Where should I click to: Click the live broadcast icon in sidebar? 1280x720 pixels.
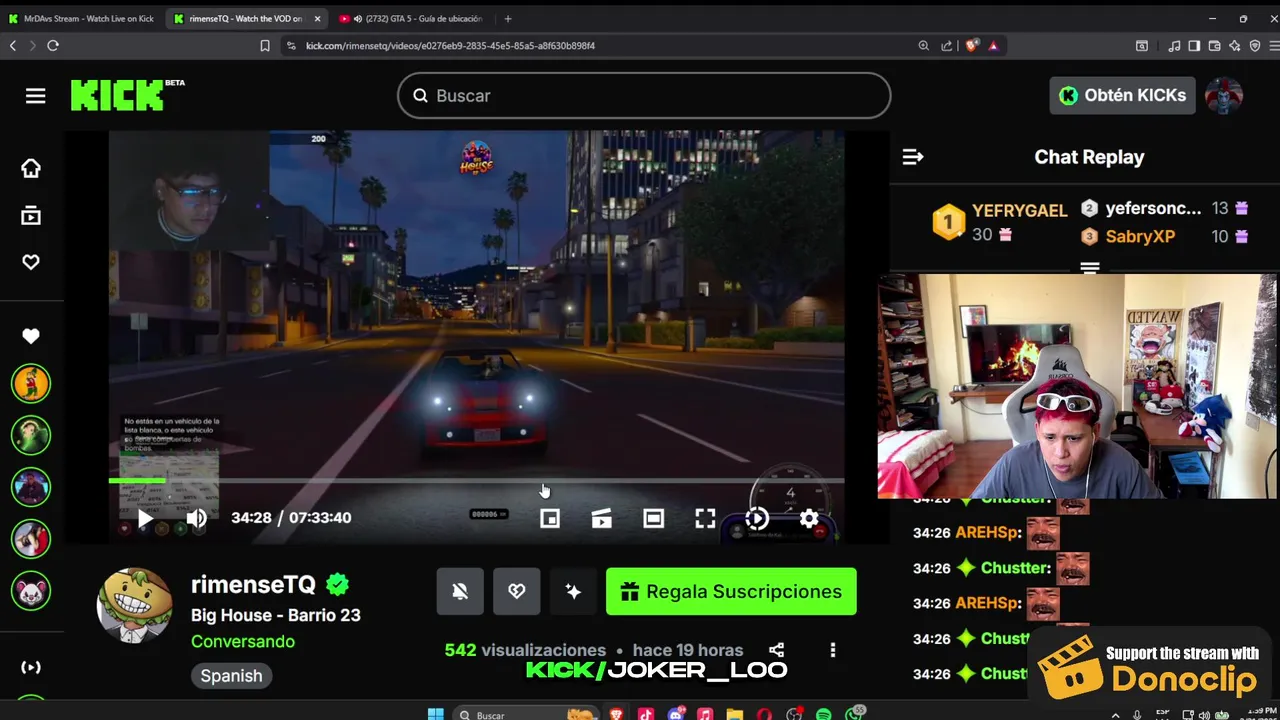[x=31, y=667]
